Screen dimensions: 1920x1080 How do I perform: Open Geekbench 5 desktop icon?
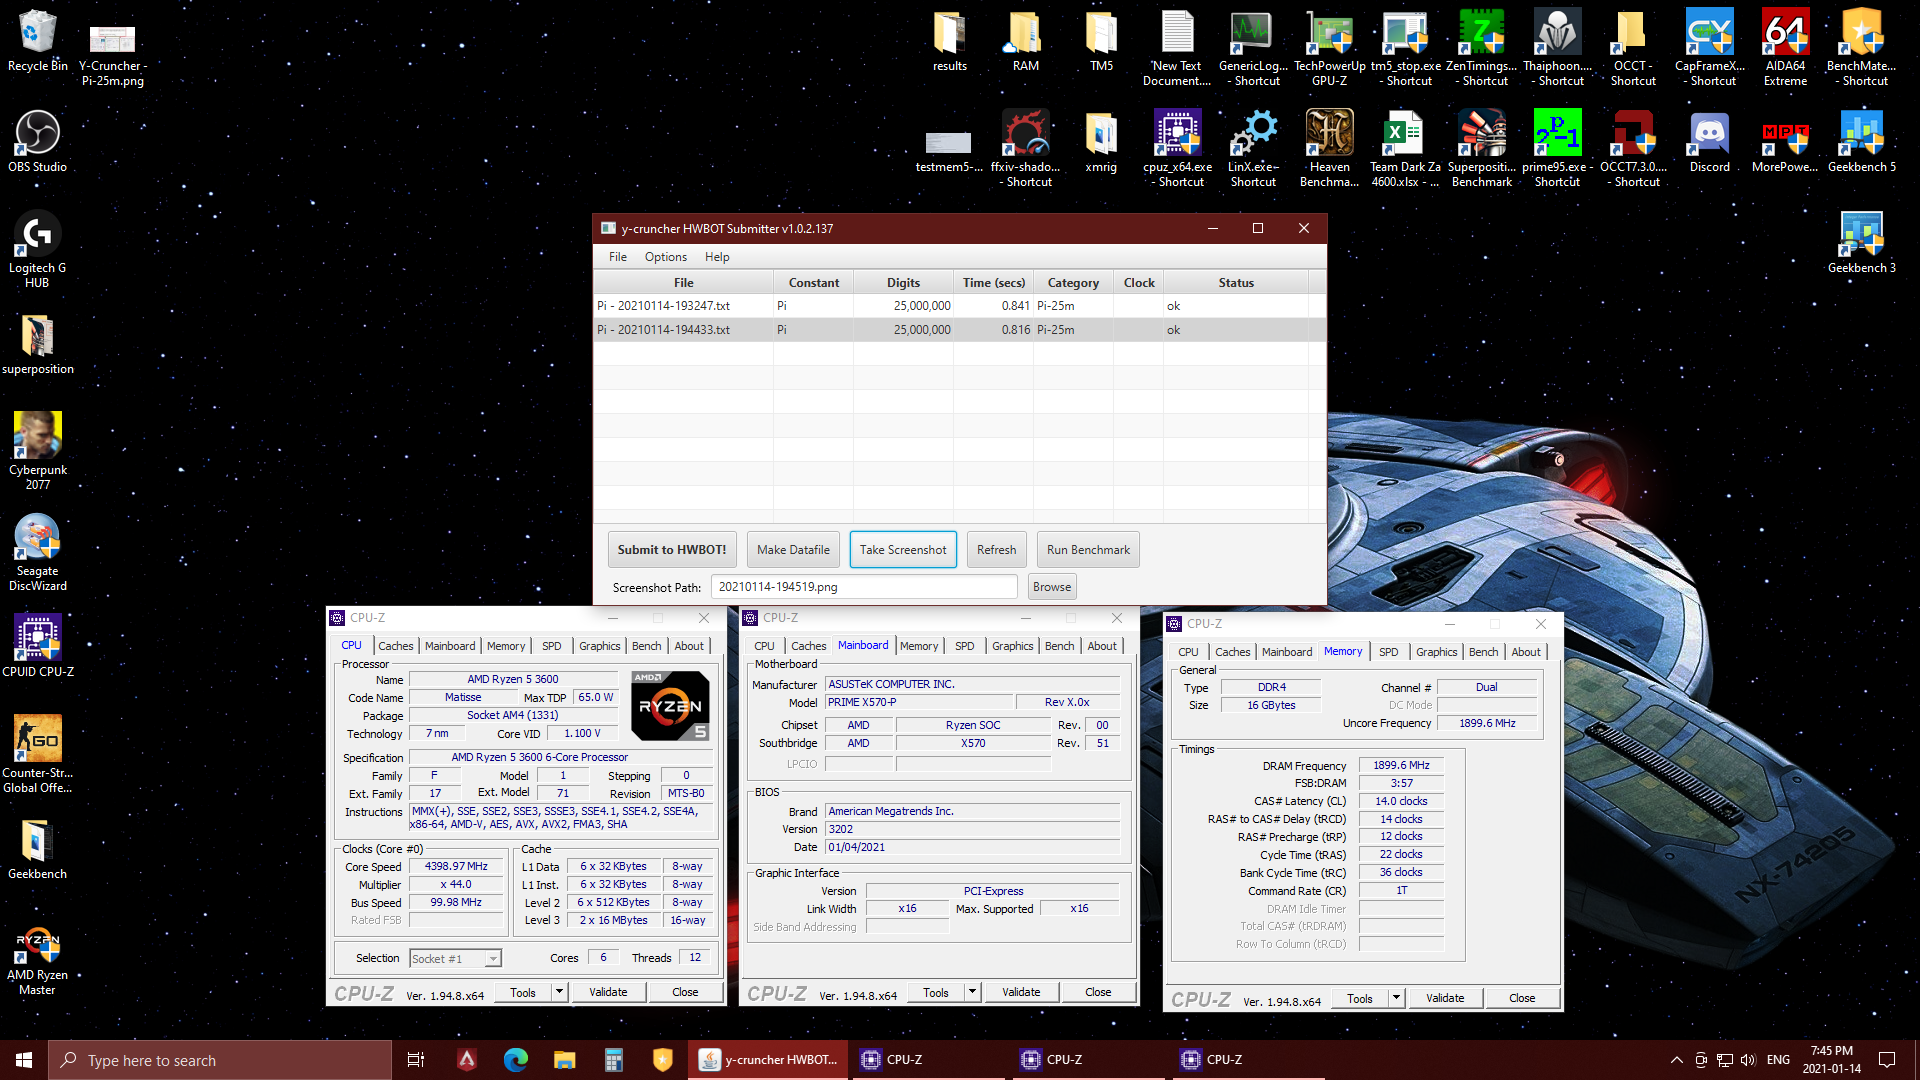tap(1862, 141)
